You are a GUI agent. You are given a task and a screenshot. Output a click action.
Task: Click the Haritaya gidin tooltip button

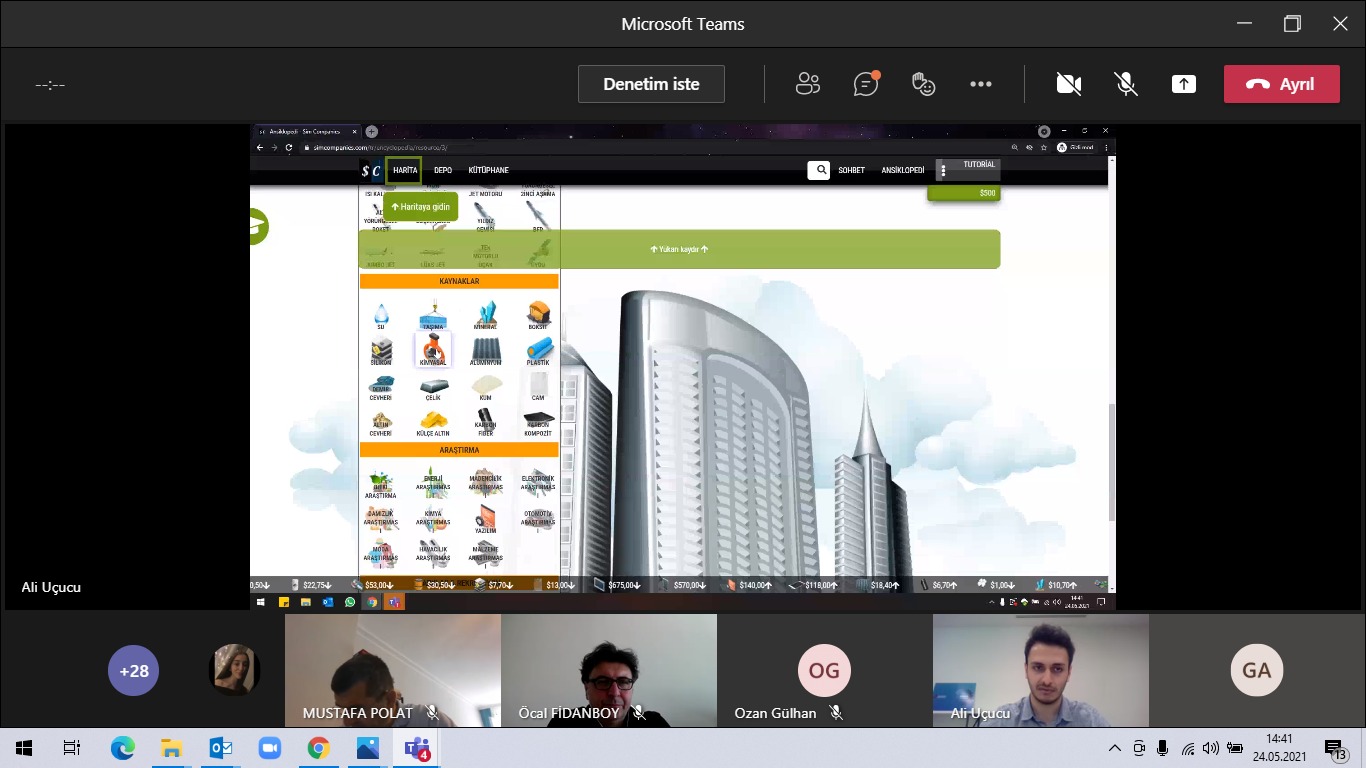[421, 207]
